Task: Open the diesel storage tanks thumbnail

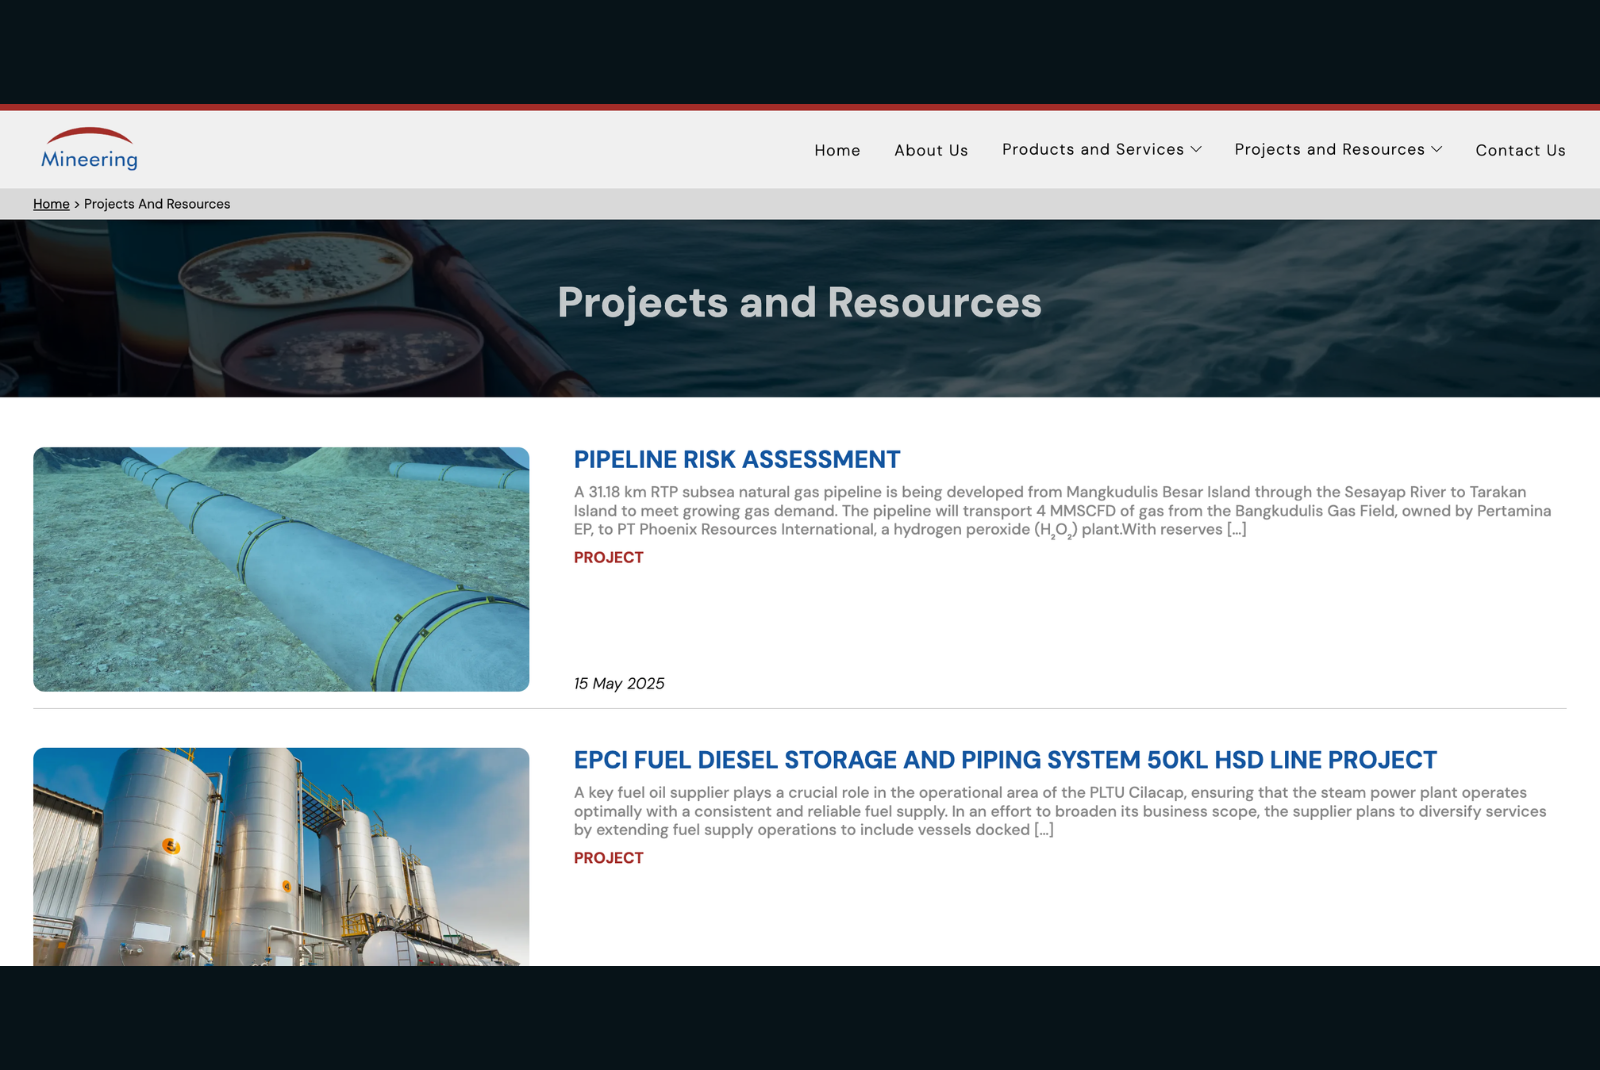Action: pyautogui.click(x=281, y=856)
